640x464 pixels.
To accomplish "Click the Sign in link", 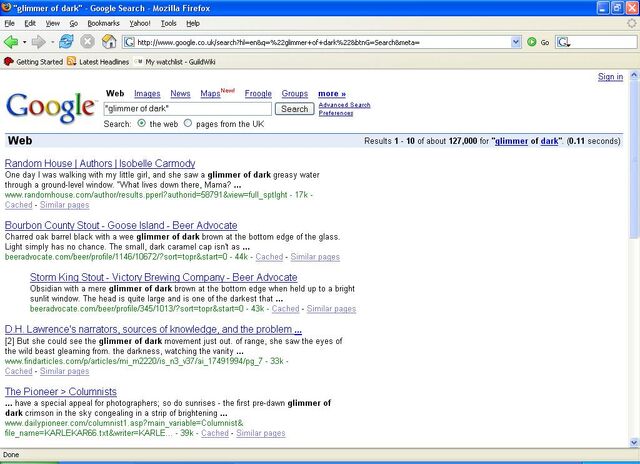I will point(610,77).
